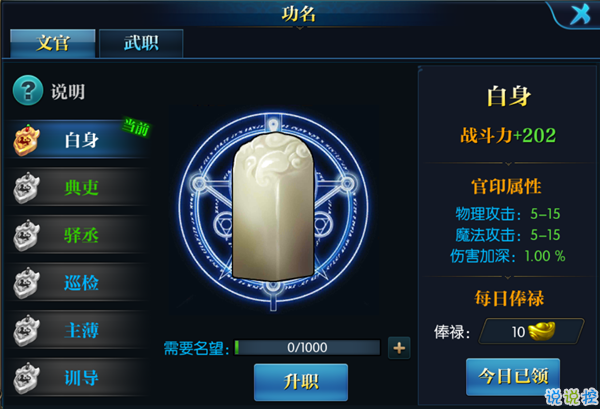Click the white jade seal image
The height and width of the screenshot is (409, 600).
pos(273,207)
